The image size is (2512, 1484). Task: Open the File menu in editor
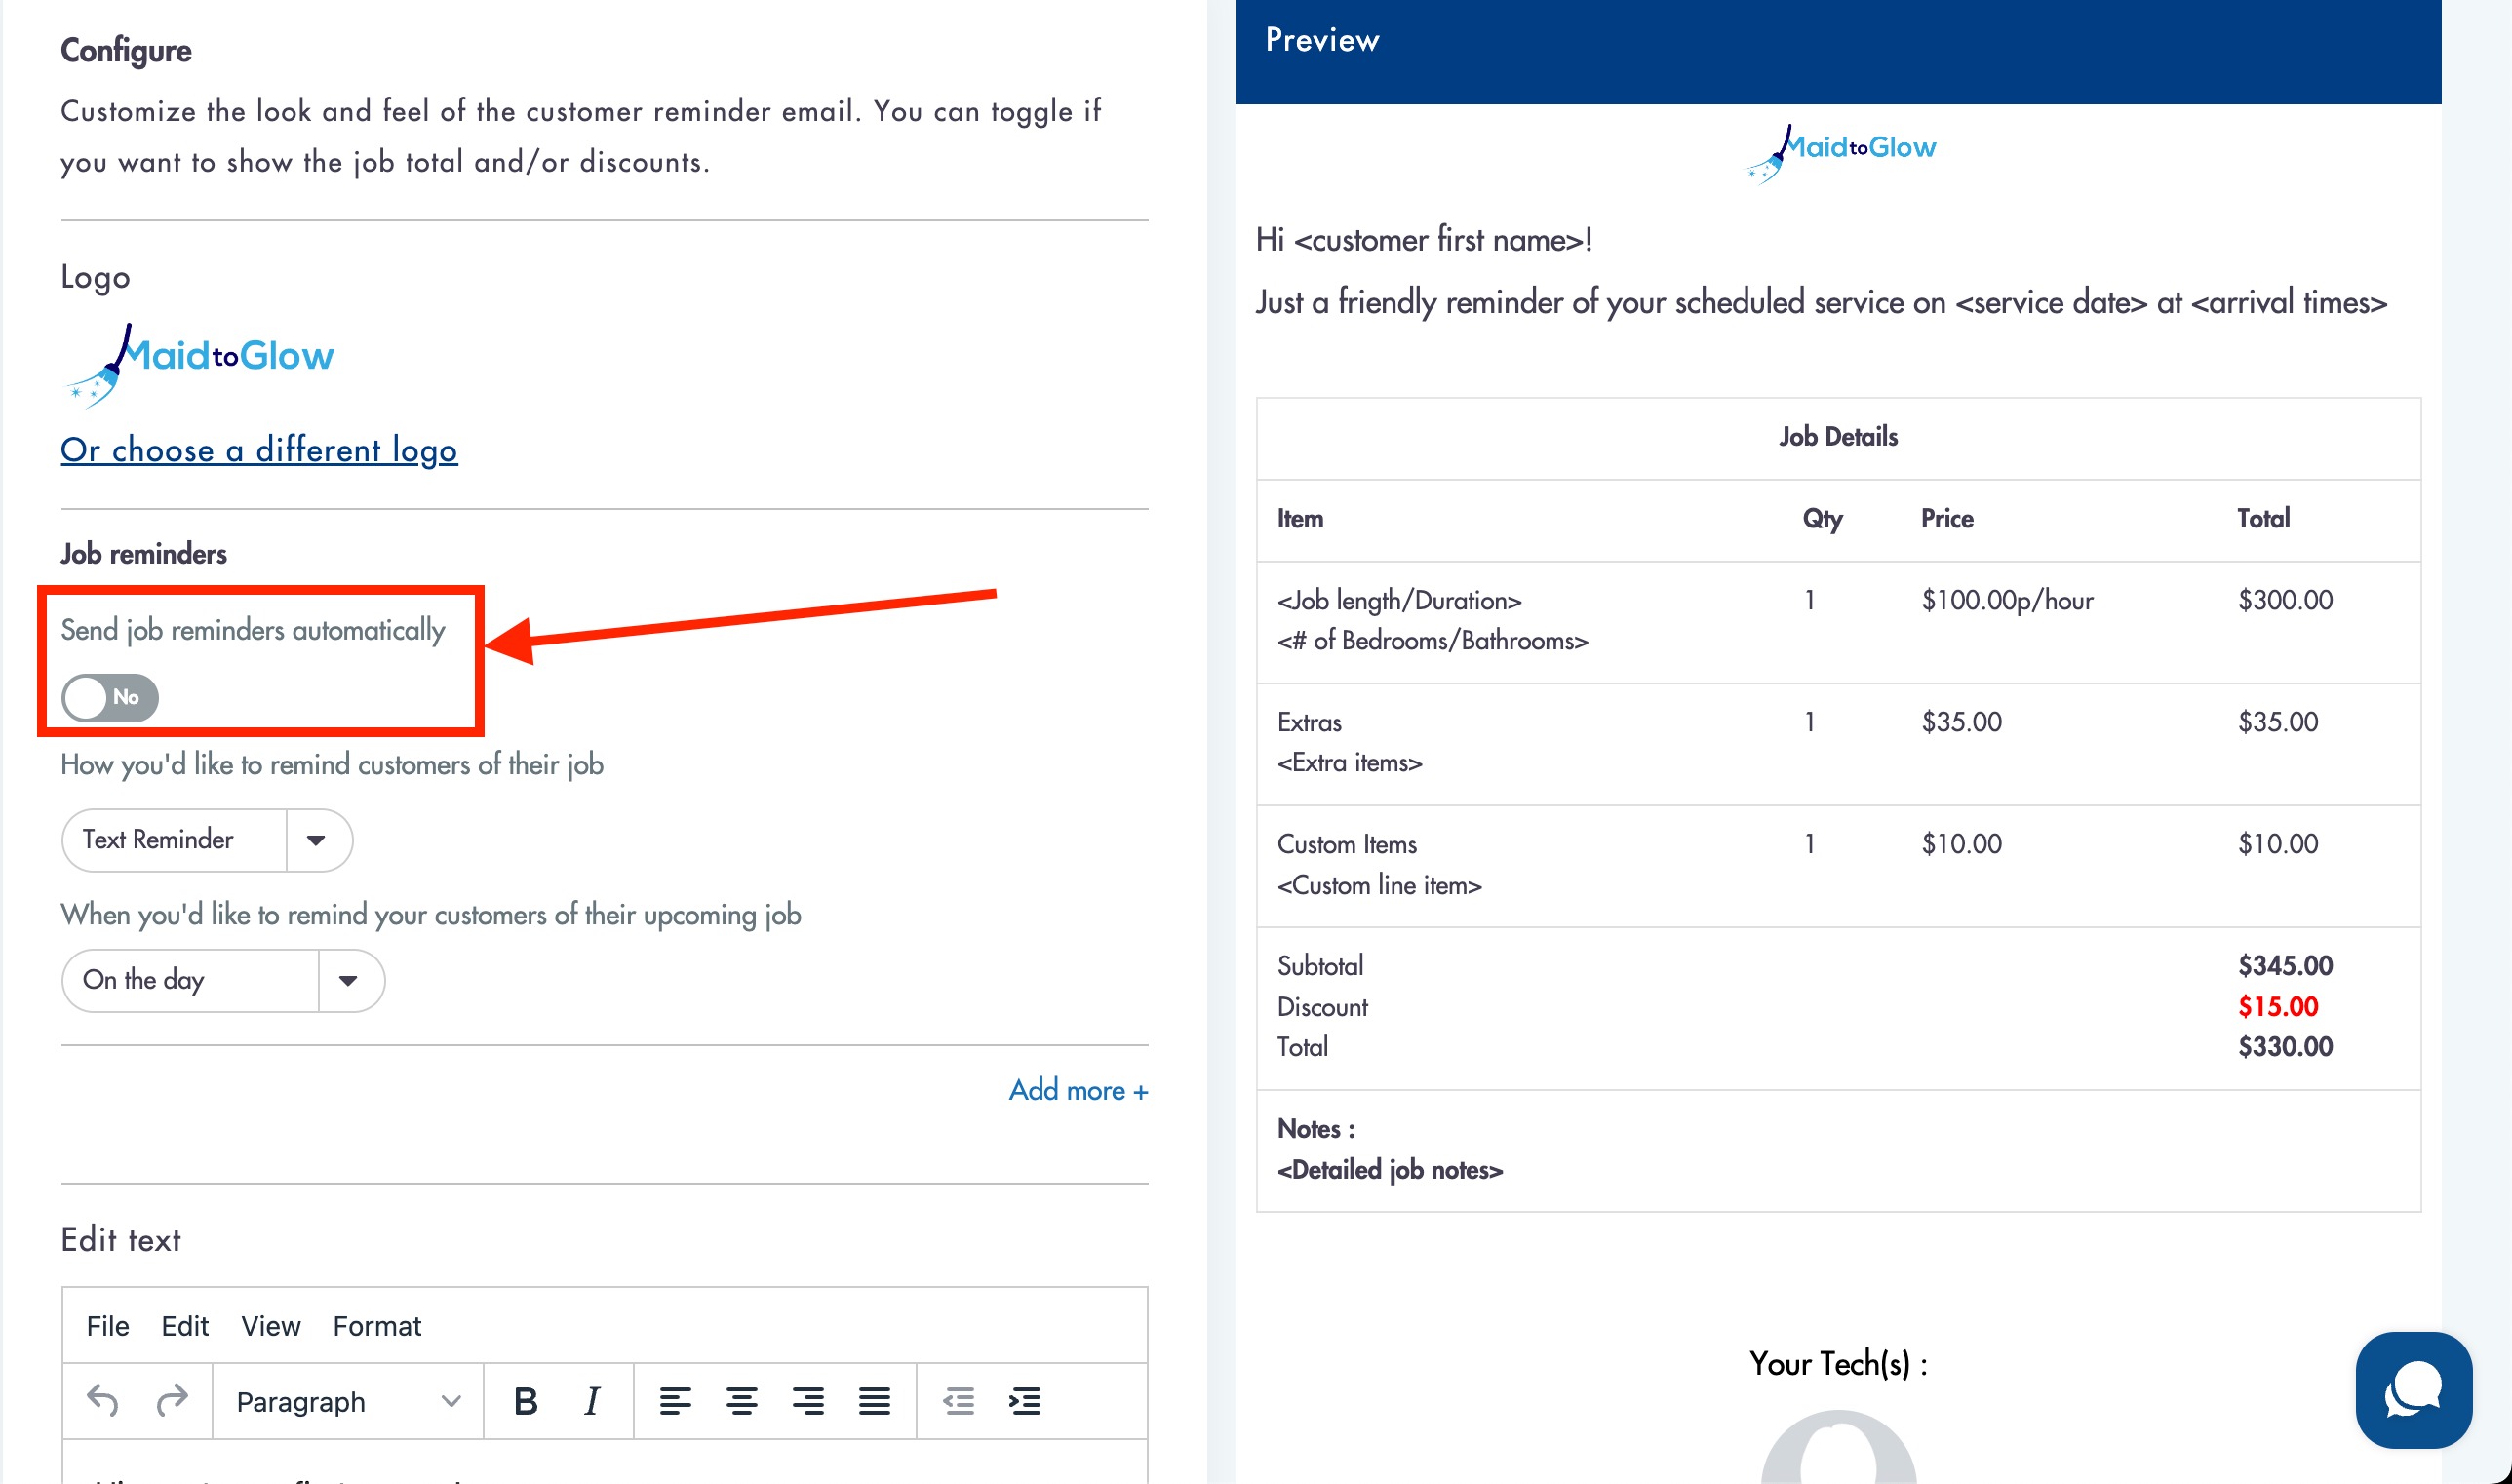(108, 1326)
